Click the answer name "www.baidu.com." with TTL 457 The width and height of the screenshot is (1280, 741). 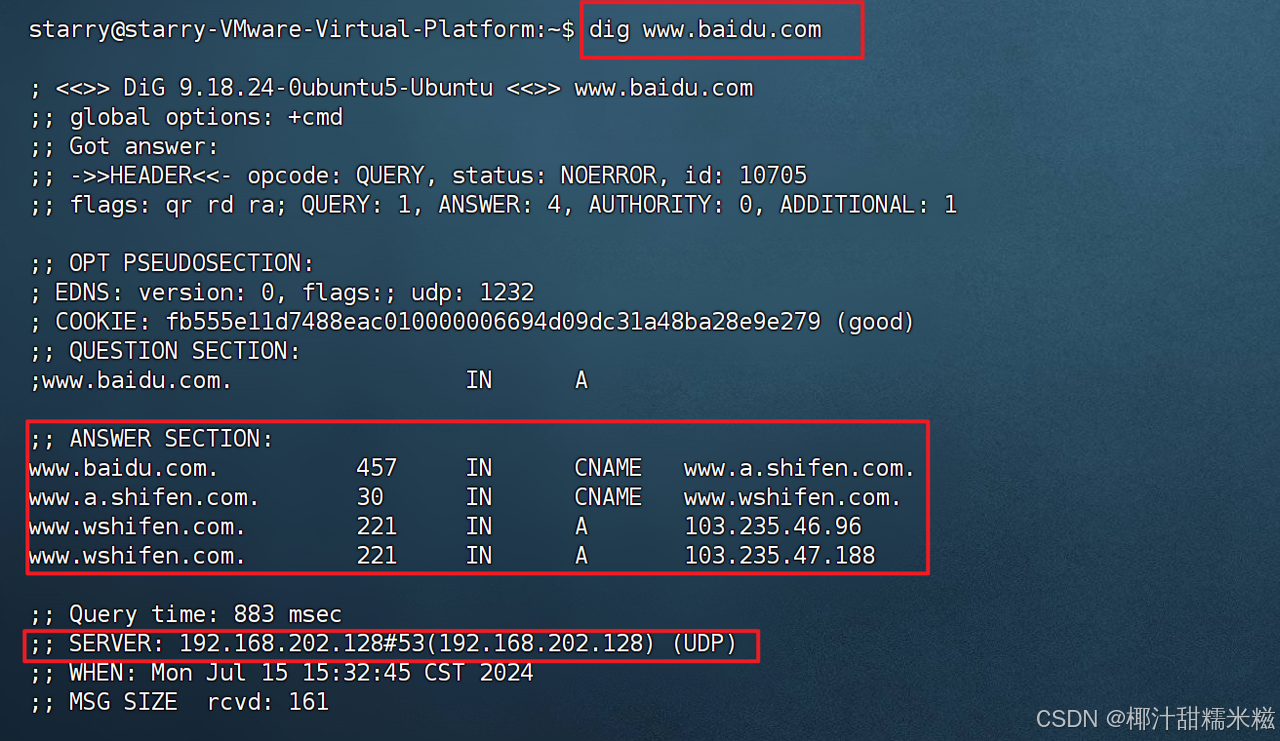click(124, 468)
